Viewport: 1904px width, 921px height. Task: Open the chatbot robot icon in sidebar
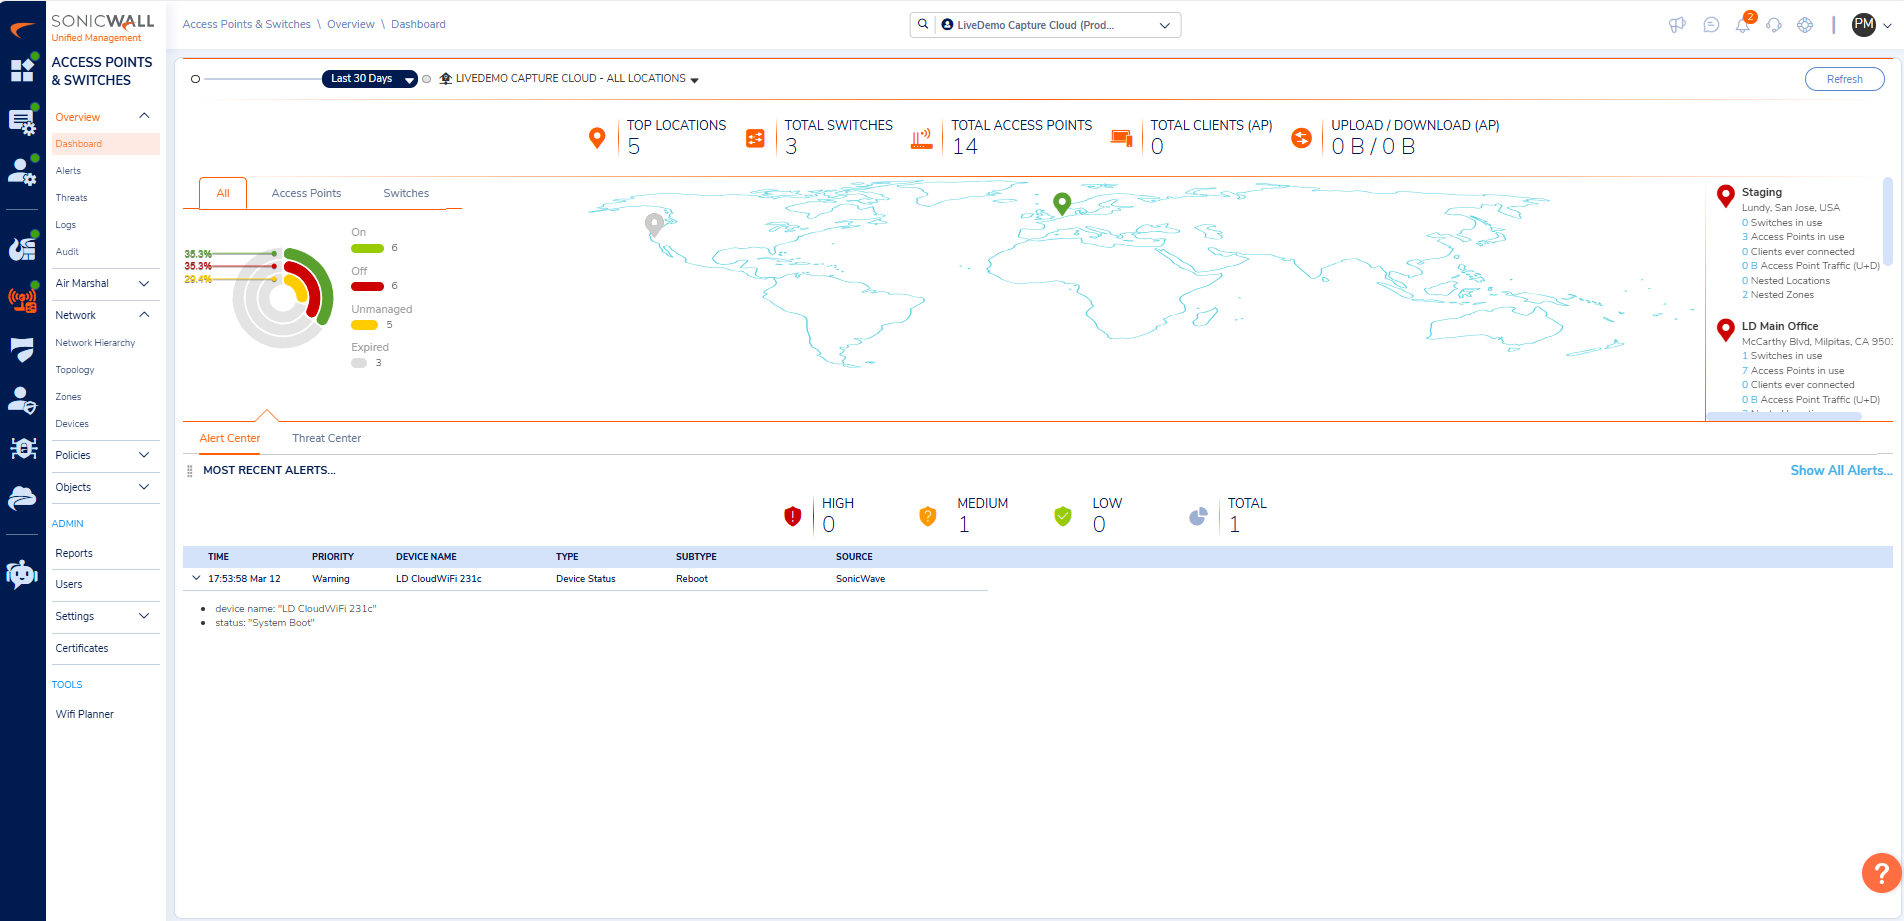(x=22, y=574)
